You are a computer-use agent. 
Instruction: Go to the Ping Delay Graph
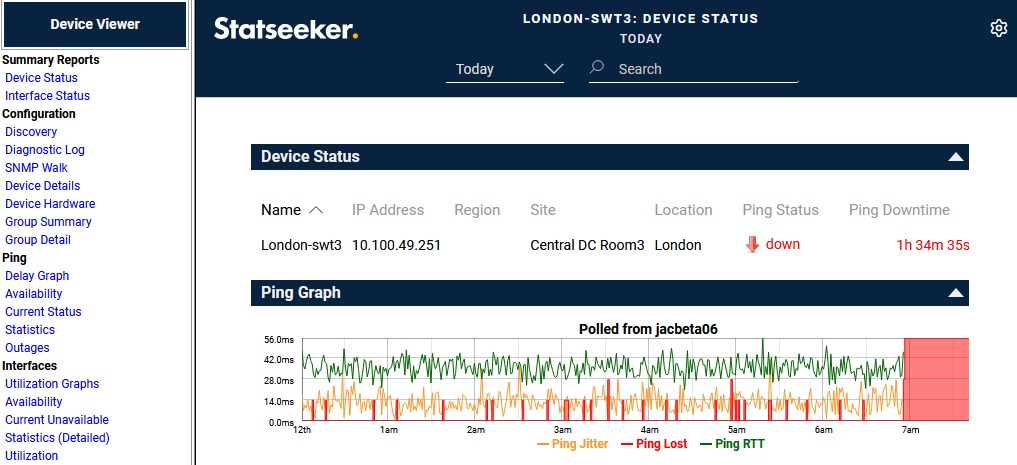[x=37, y=276]
